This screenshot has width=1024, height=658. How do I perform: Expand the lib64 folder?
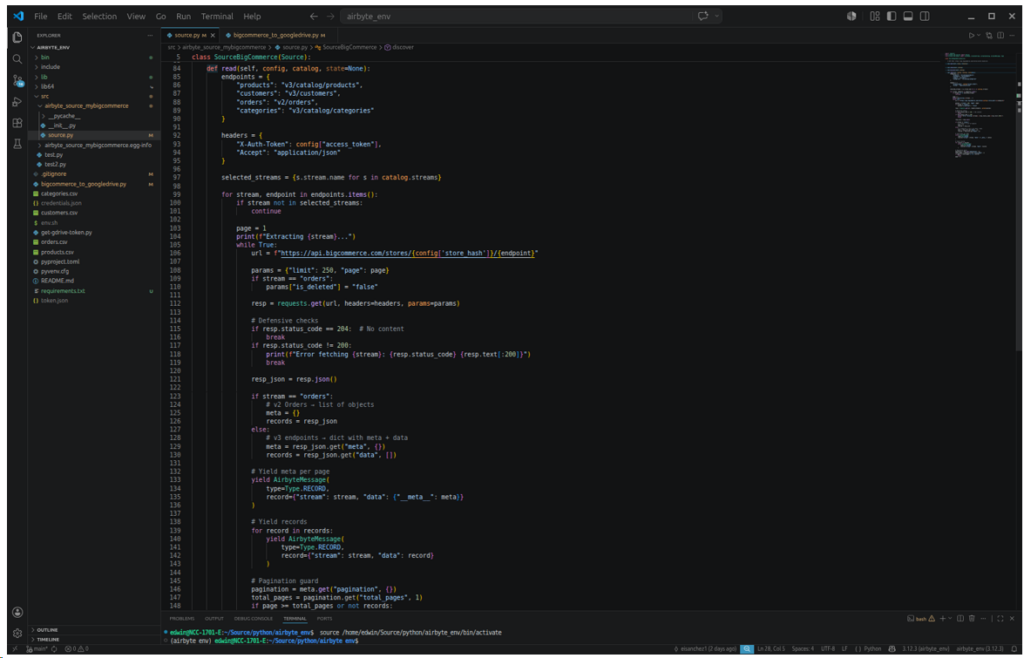pyautogui.click(x=94, y=86)
